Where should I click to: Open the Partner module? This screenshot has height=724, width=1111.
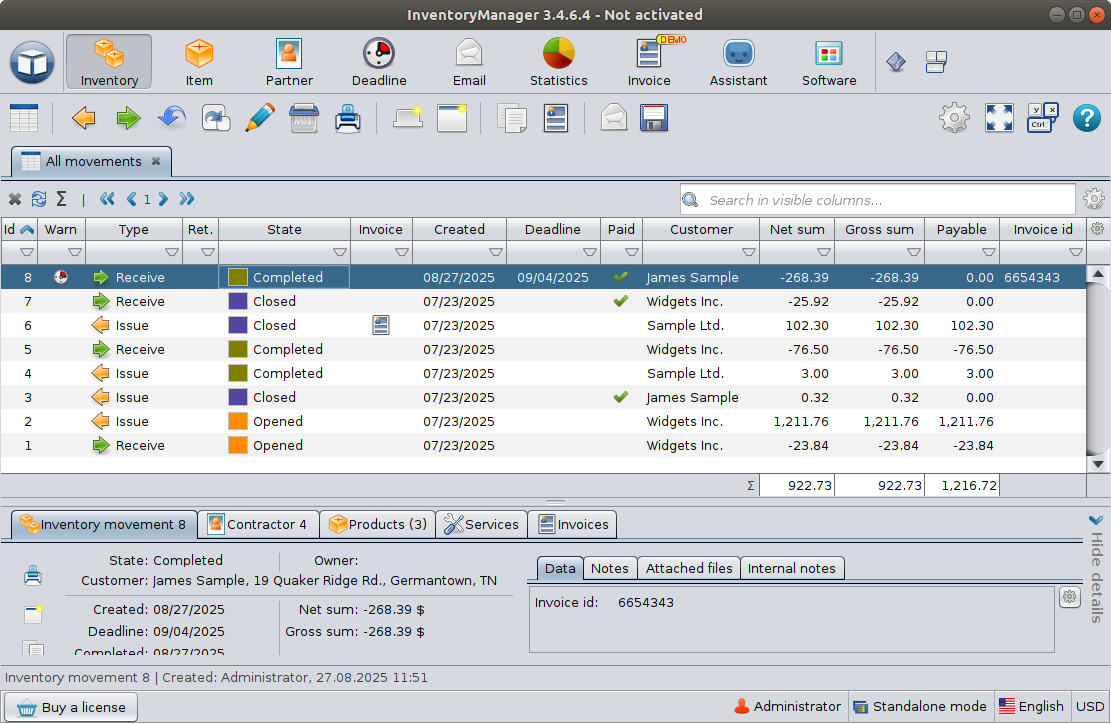289,62
